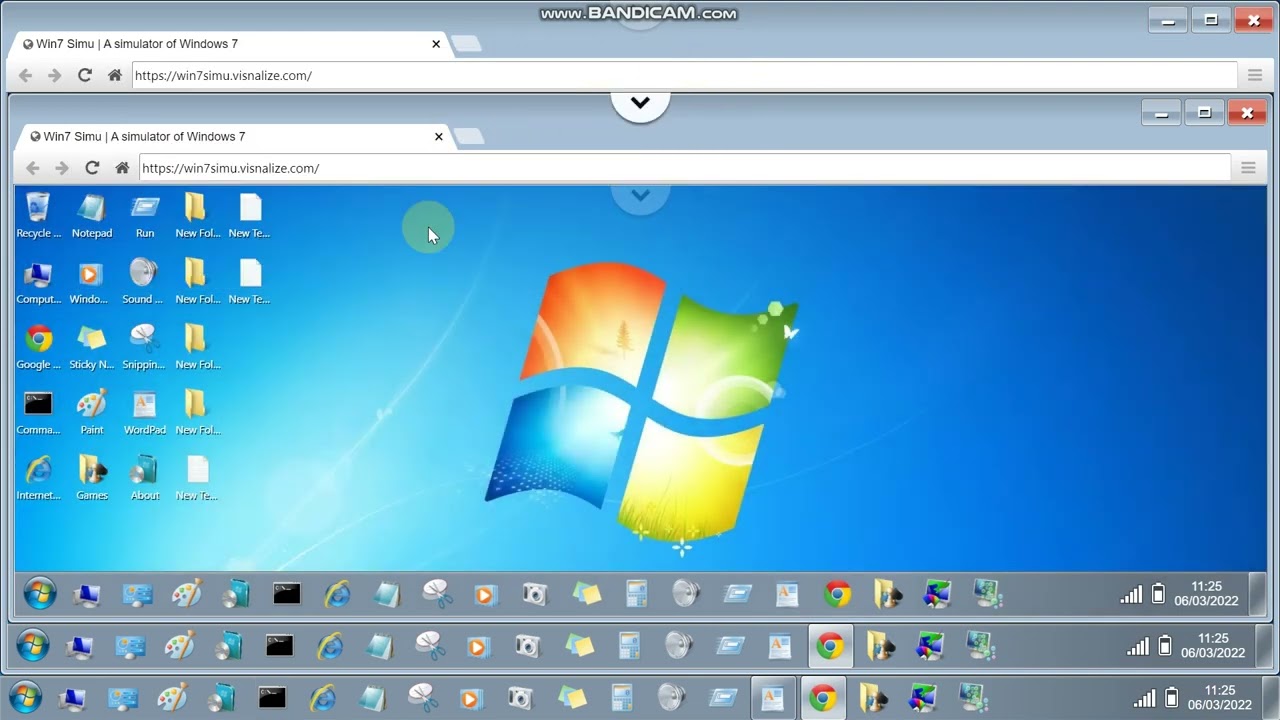Open the Paint desktop icon
1280x720 pixels.
(x=91, y=413)
